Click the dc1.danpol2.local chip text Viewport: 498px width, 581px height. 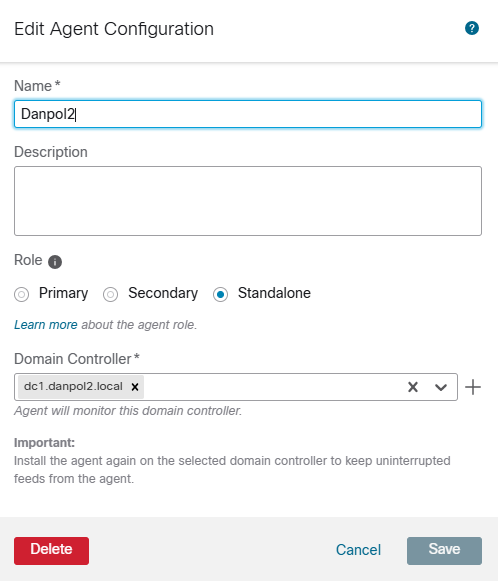pyautogui.click(x=73, y=386)
